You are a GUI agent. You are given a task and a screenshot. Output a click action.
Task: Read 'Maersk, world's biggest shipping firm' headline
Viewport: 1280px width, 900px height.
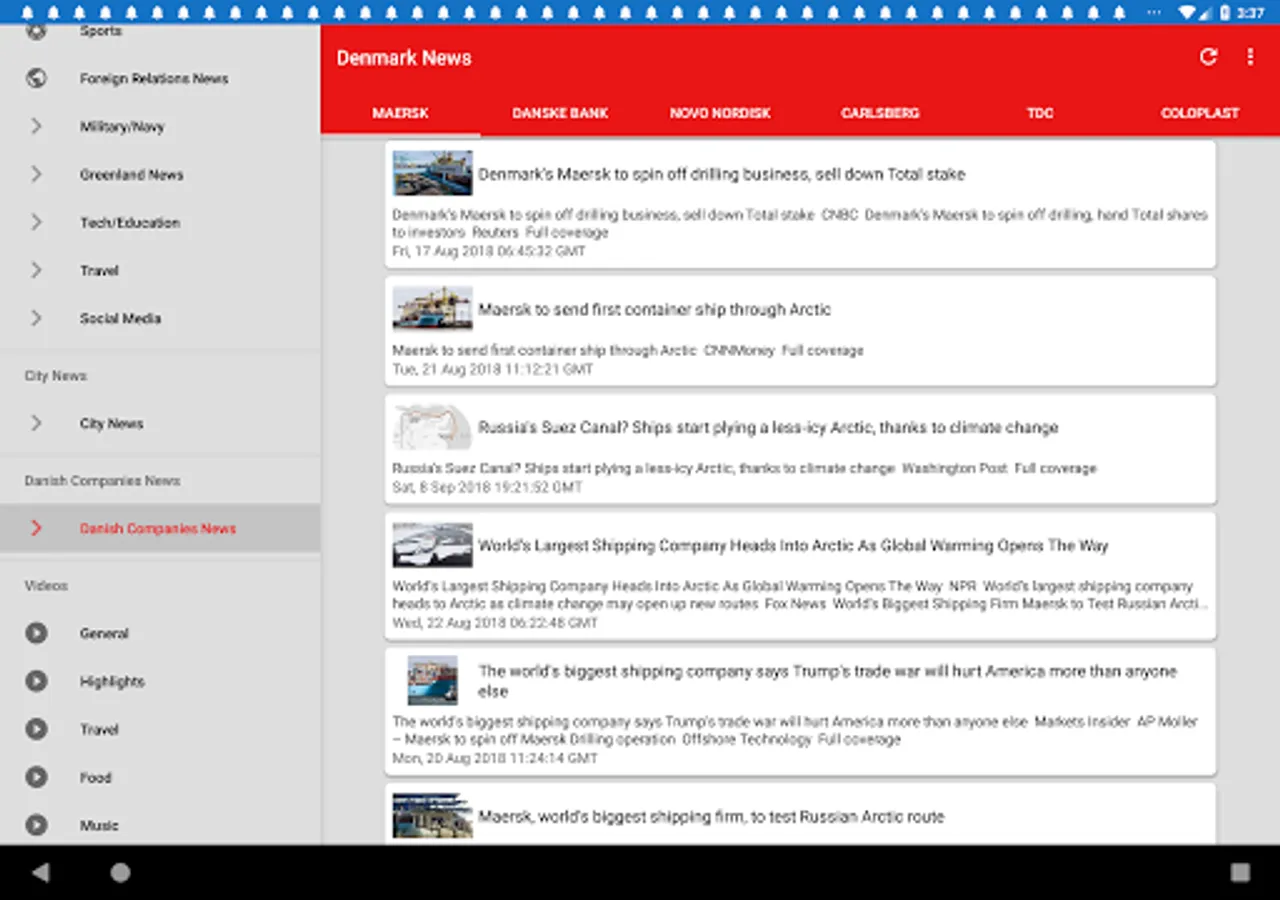pos(711,817)
